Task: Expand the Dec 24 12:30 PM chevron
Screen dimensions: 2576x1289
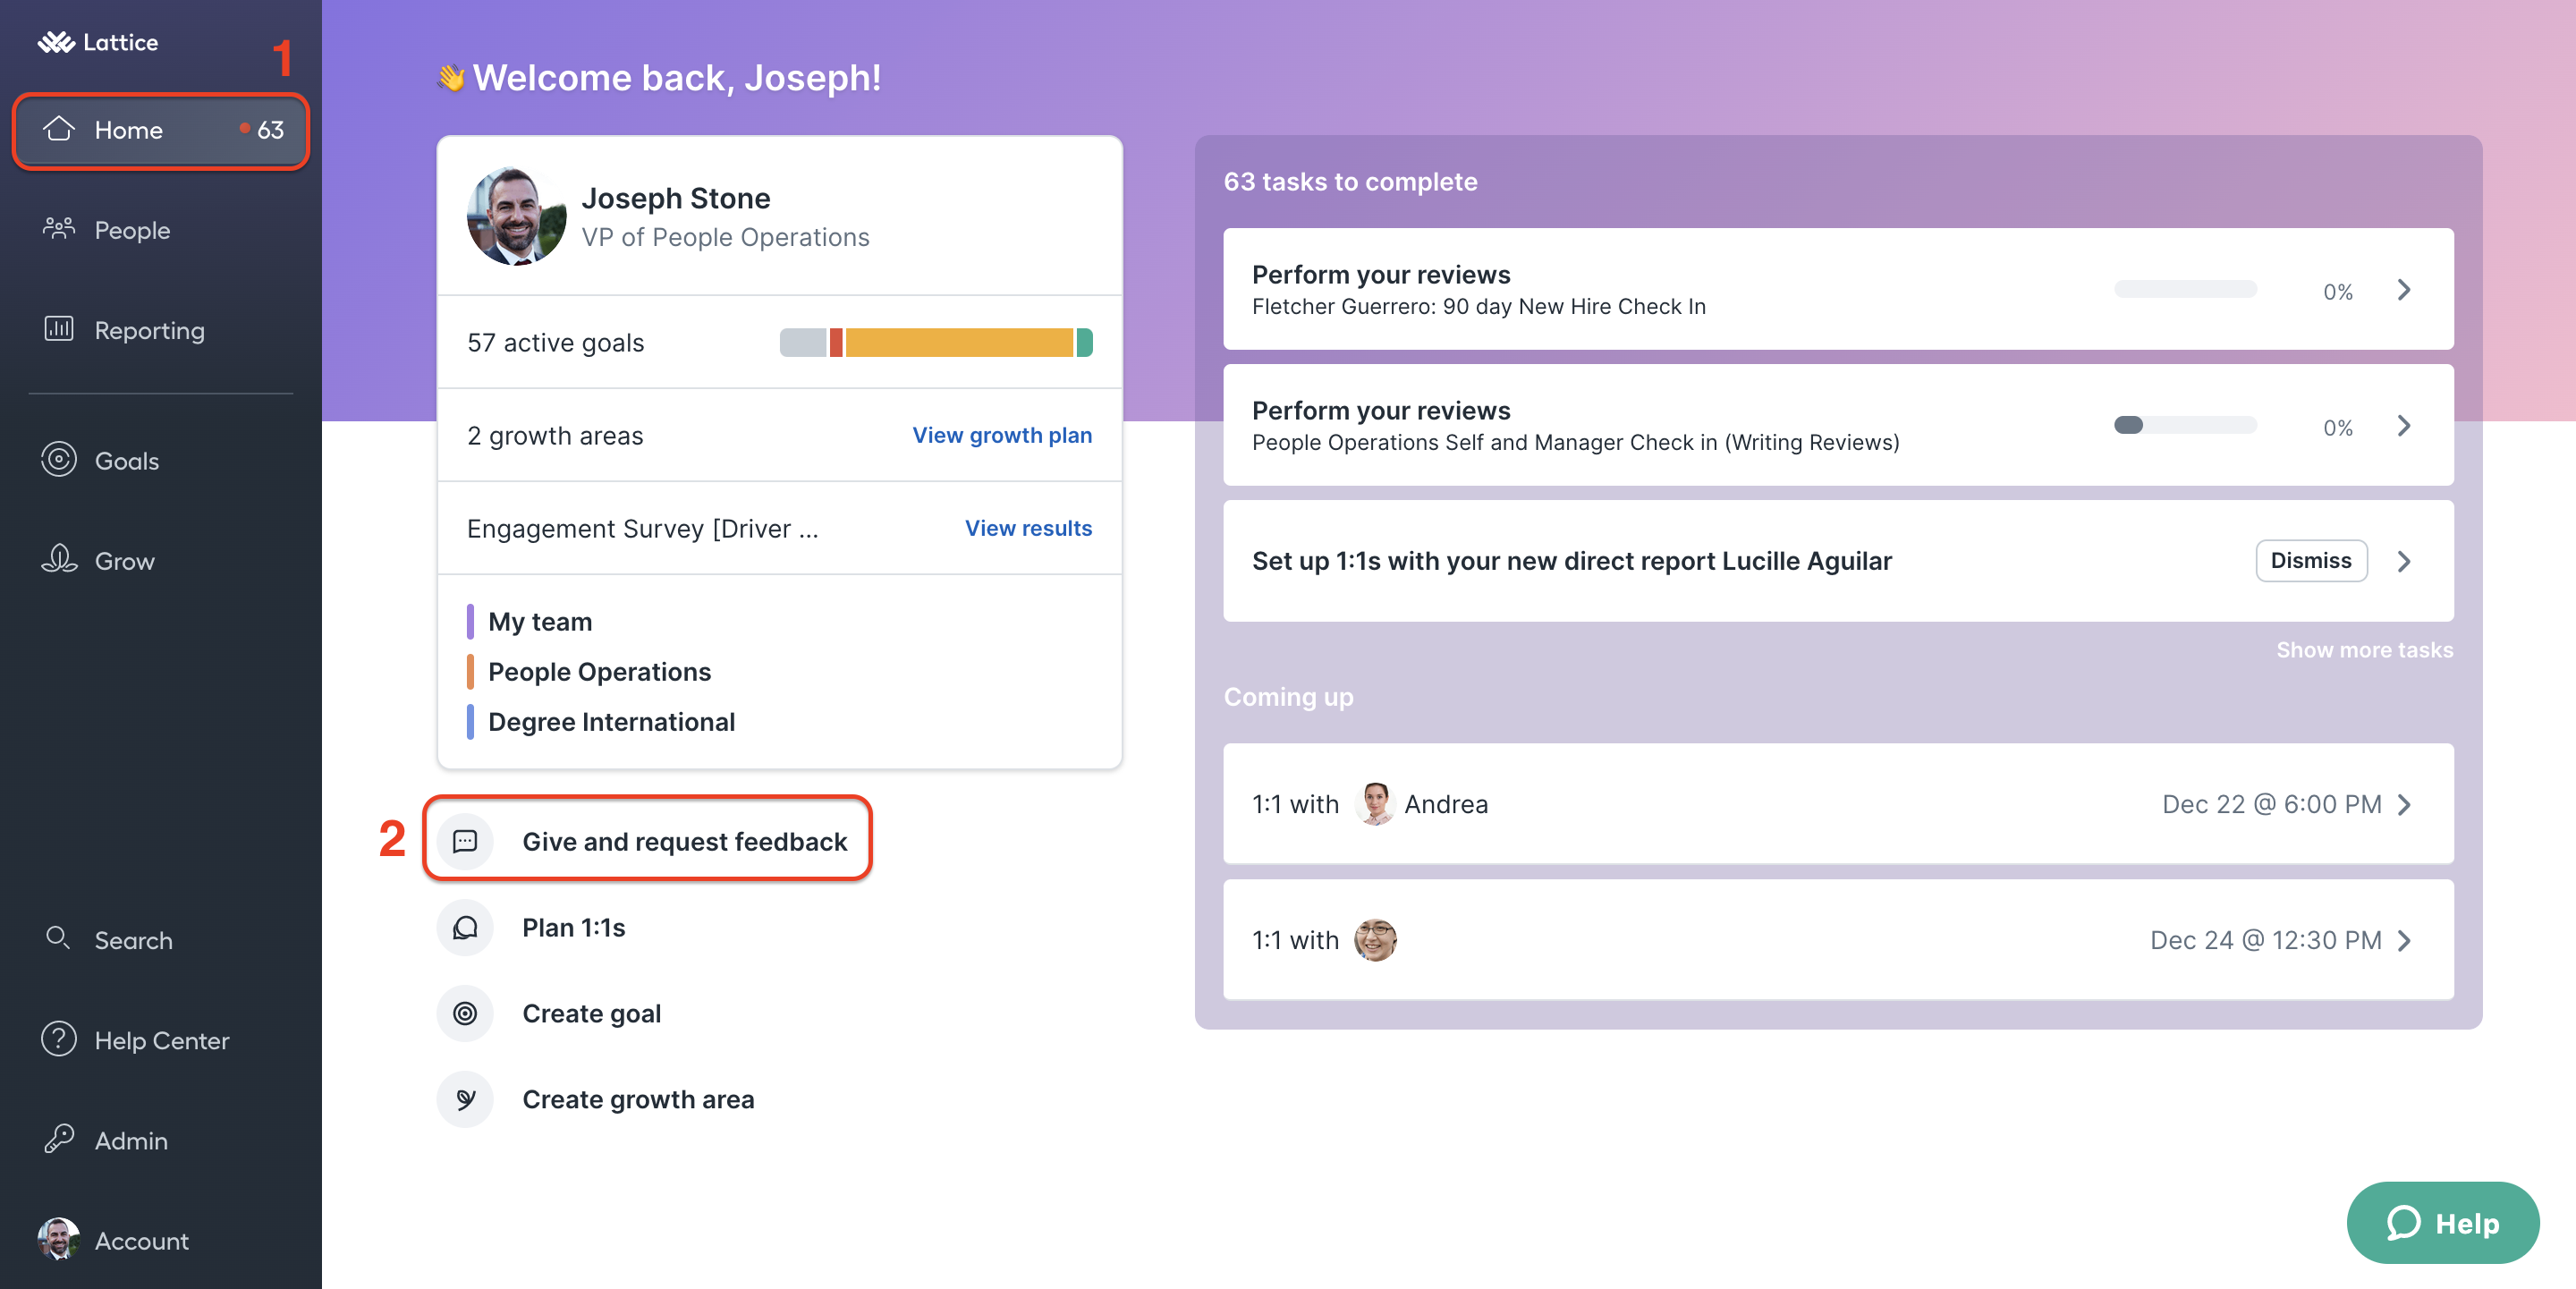Action: point(2404,940)
